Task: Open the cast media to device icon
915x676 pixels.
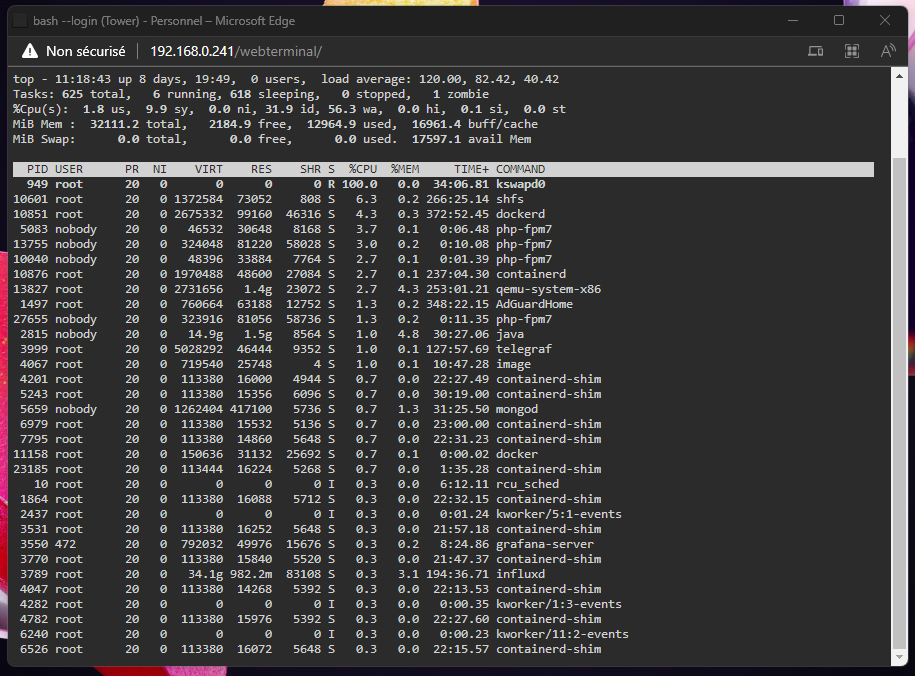Action: 815,51
